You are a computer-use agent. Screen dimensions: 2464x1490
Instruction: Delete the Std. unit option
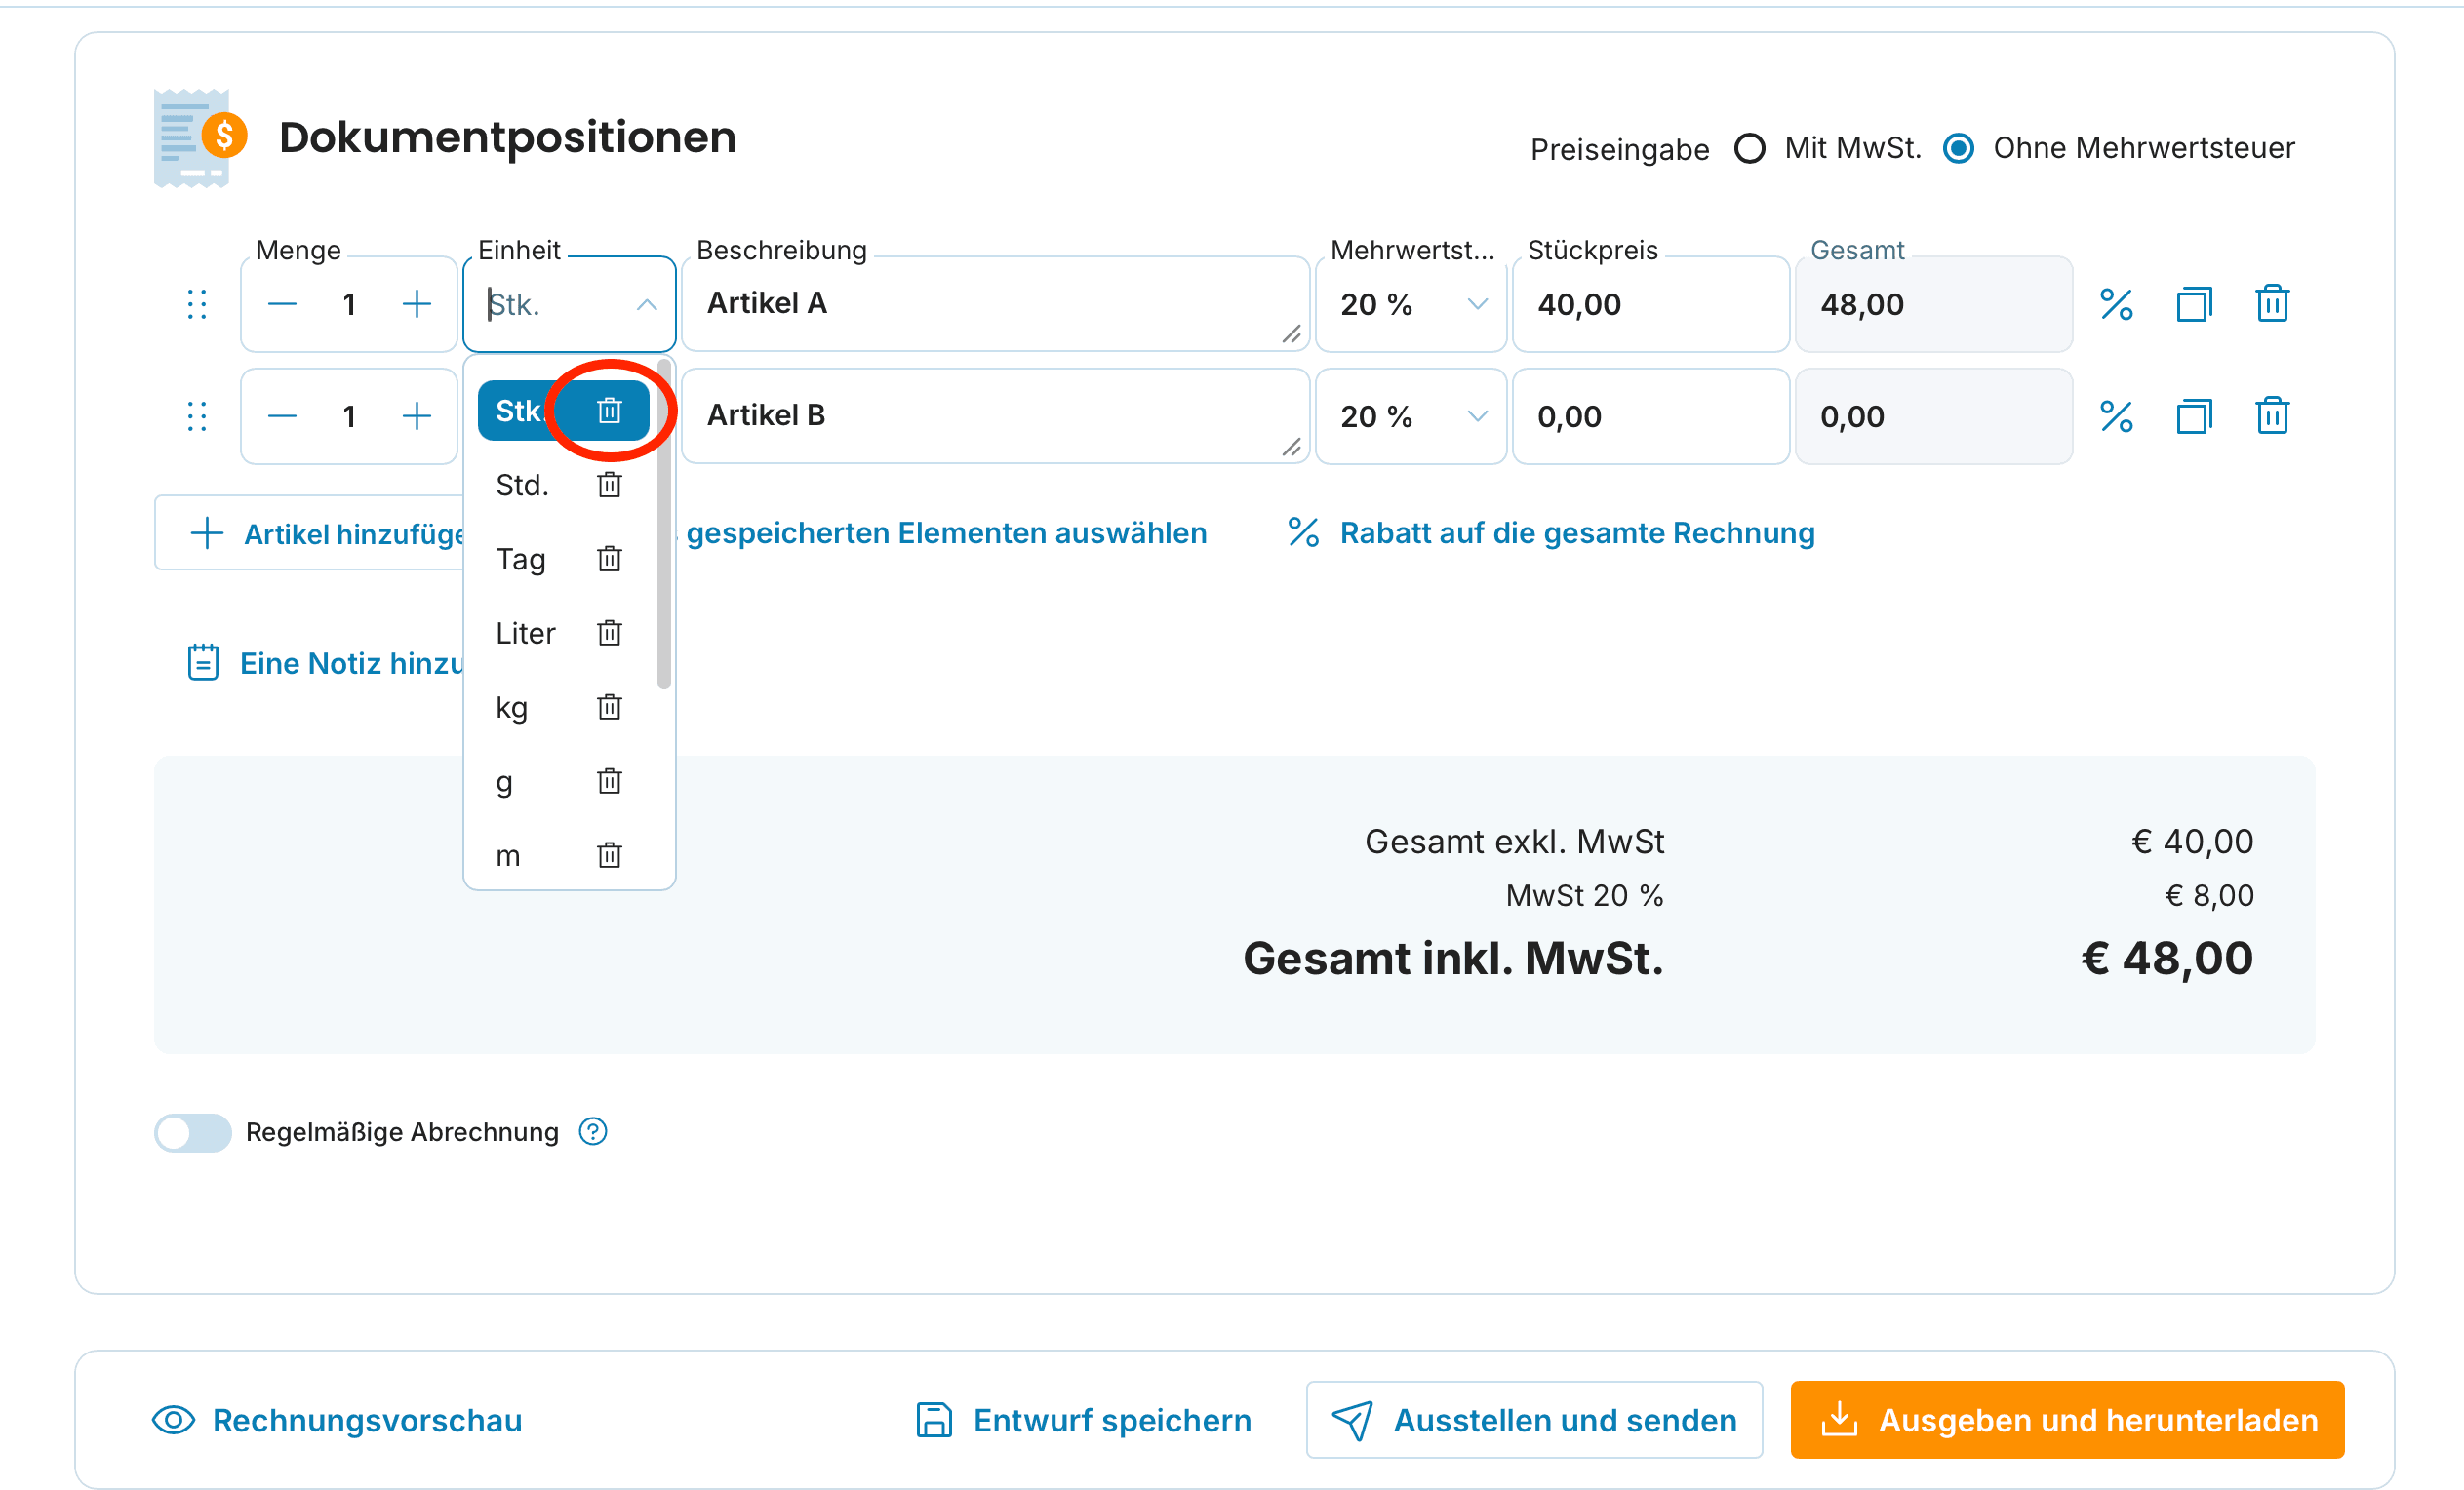point(609,485)
